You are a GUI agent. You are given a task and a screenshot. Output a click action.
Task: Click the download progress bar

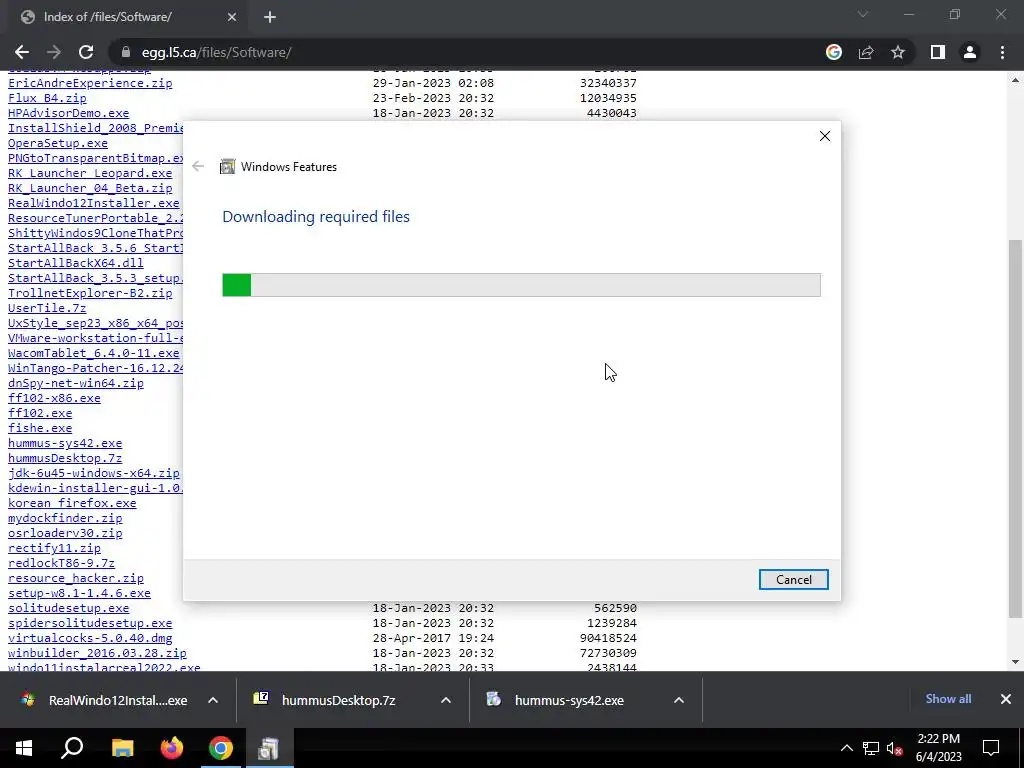tap(521, 285)
